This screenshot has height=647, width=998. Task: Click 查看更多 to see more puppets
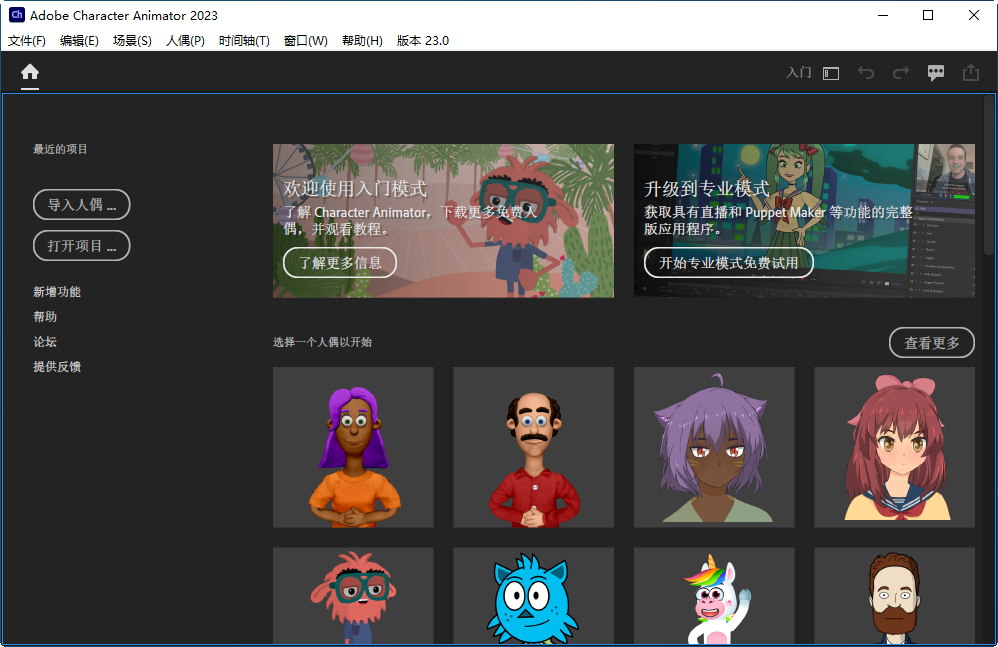tap(931, 342)
